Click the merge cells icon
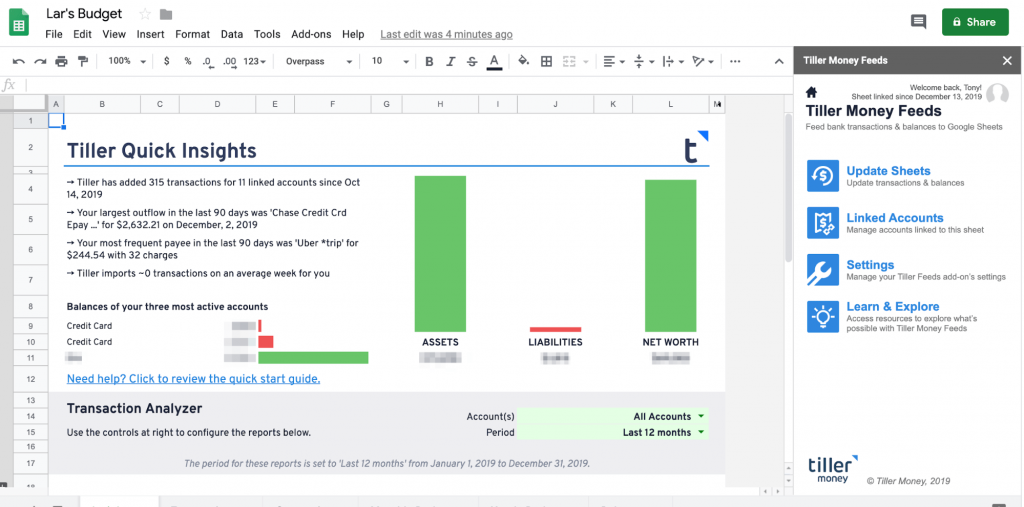The height and width of the screenshot is (507, 1024). pos(569,61)
